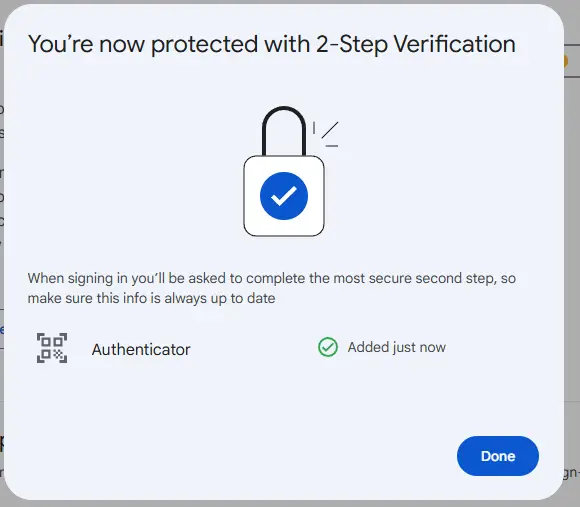Click the 2-Step Verification dialog title
The height and width of the screenshot is (507, 580).
coord(272,44)
